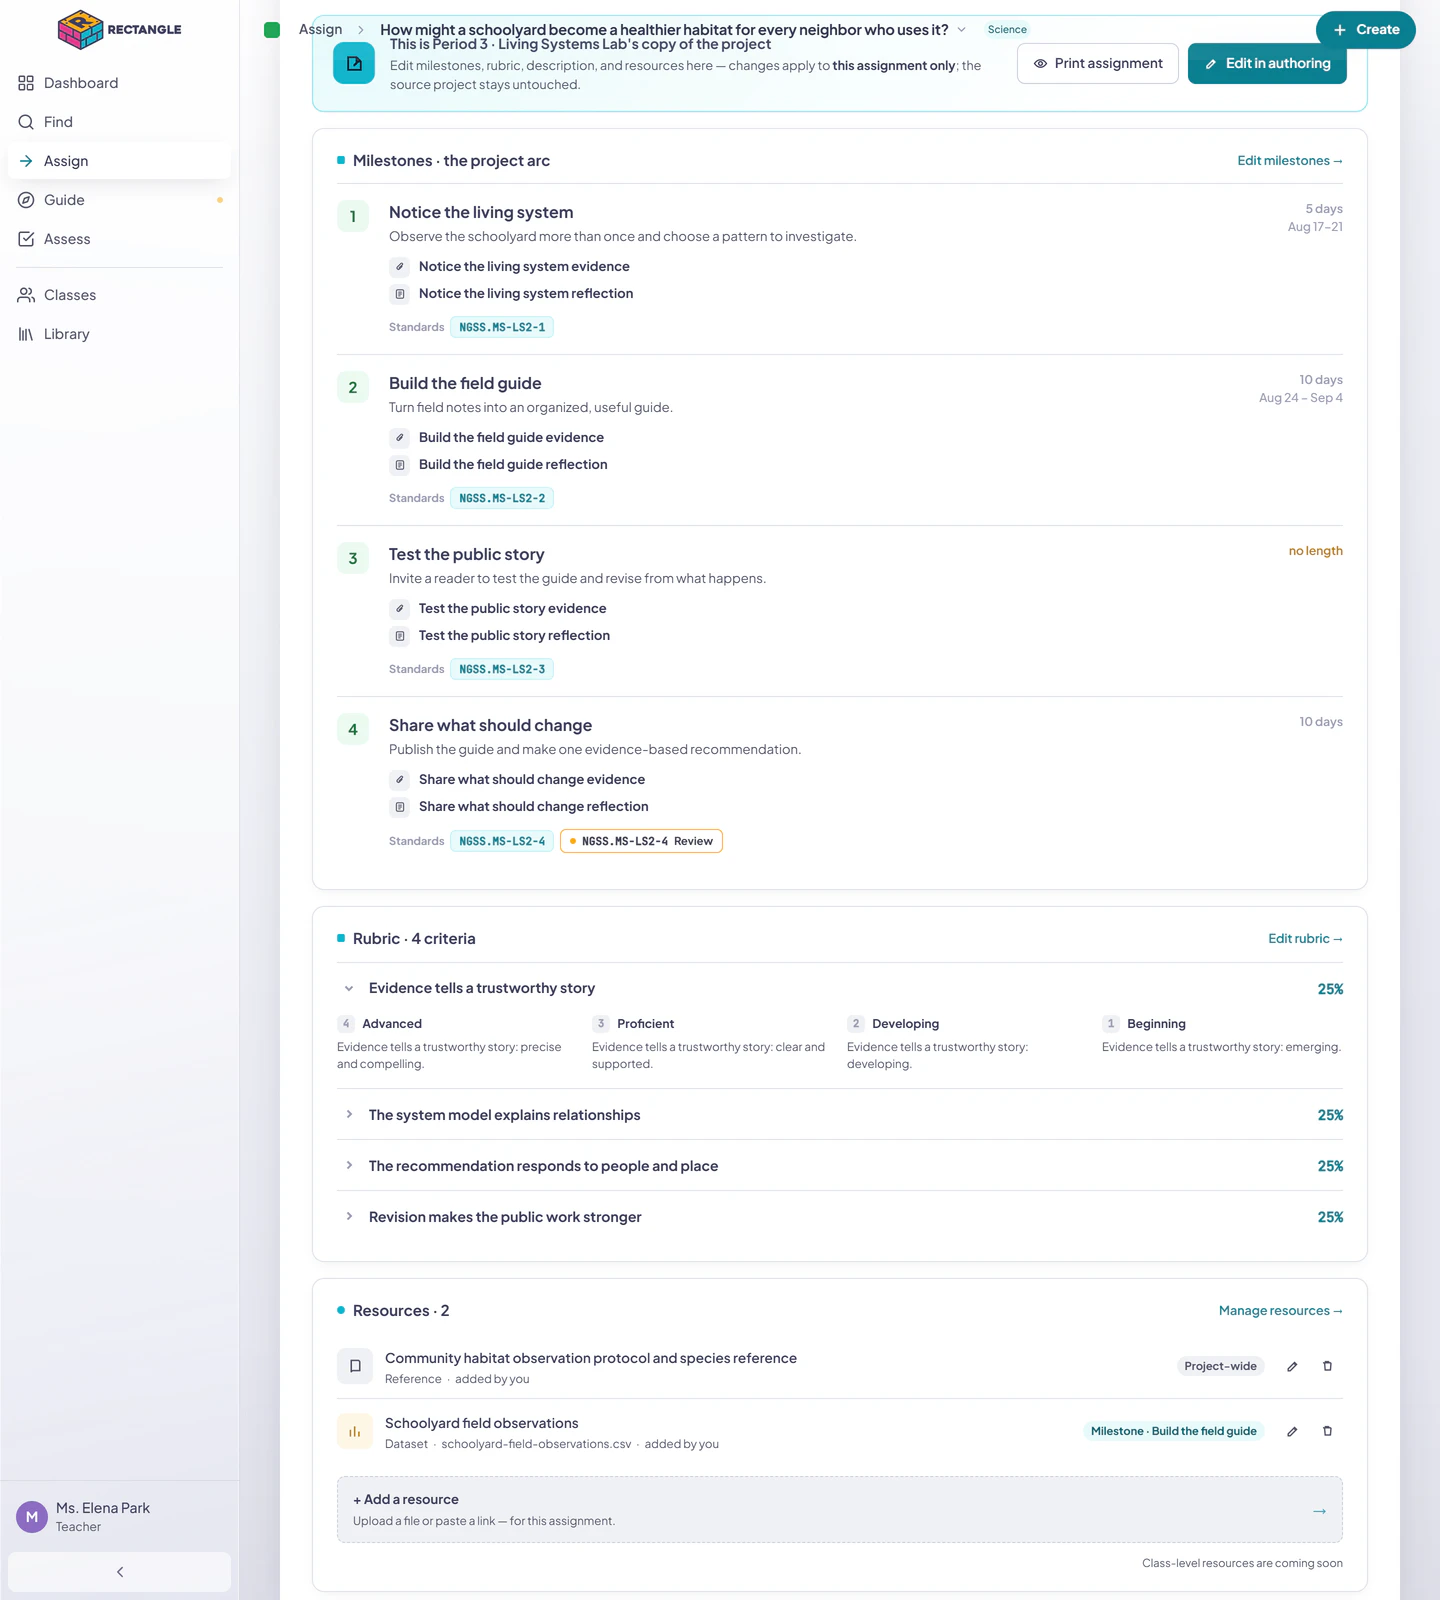The image size is (1440, 1600).
Task: Click the Guide compass icon
Action: [x=26, y=200]
